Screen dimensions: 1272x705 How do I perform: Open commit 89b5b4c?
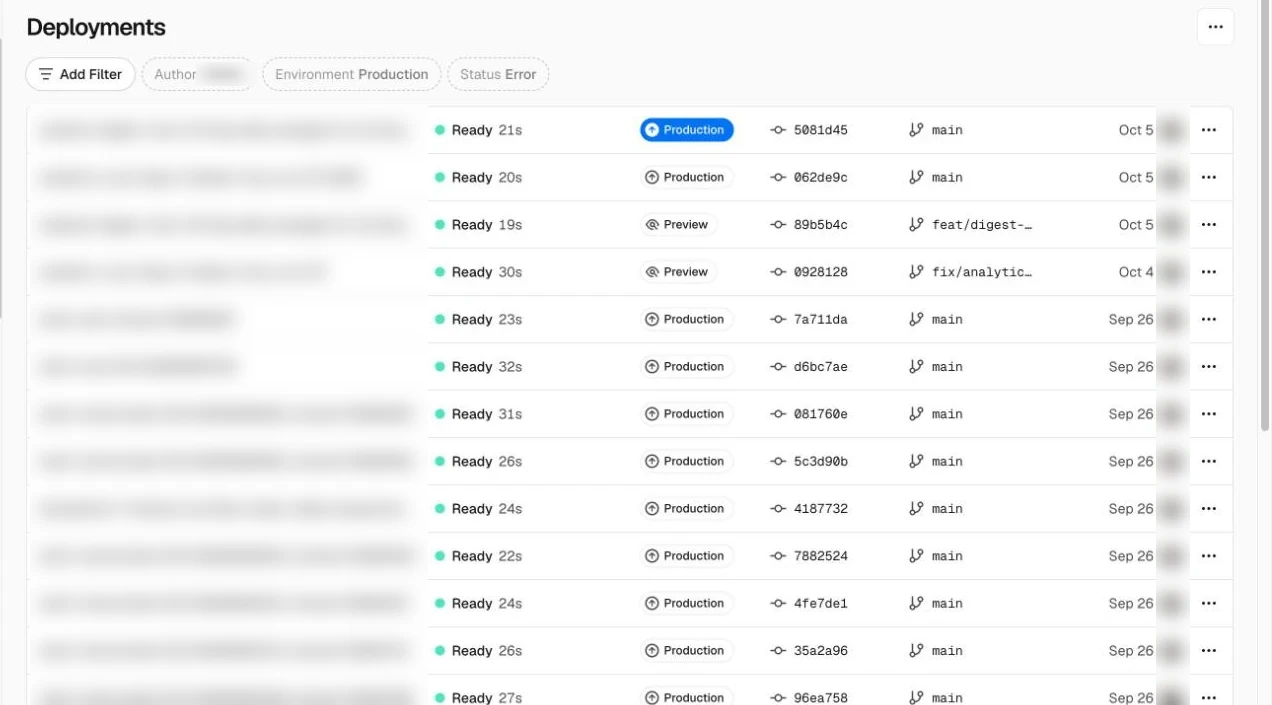pos(820,225)
